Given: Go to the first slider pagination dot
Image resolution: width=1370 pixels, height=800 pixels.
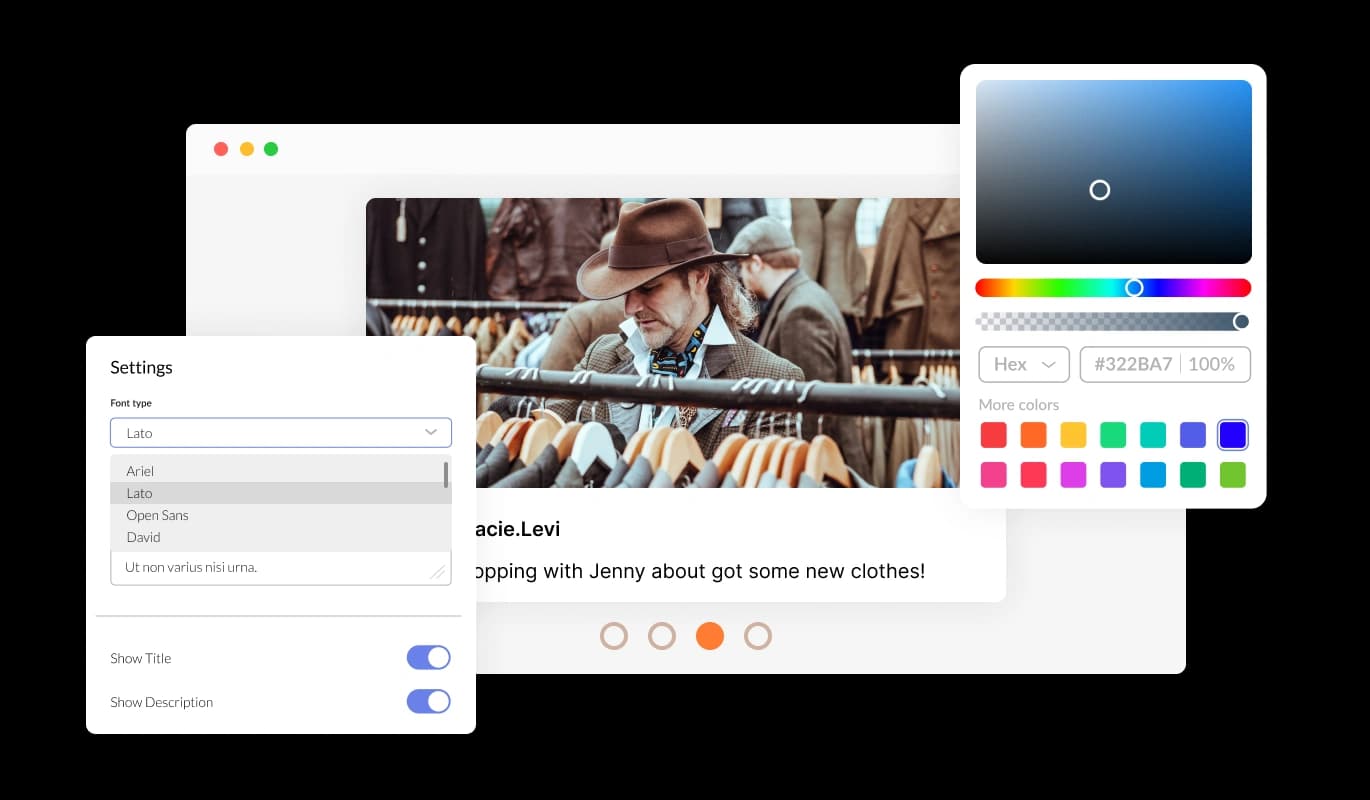Looking at the screenshot, I should 614,636.
